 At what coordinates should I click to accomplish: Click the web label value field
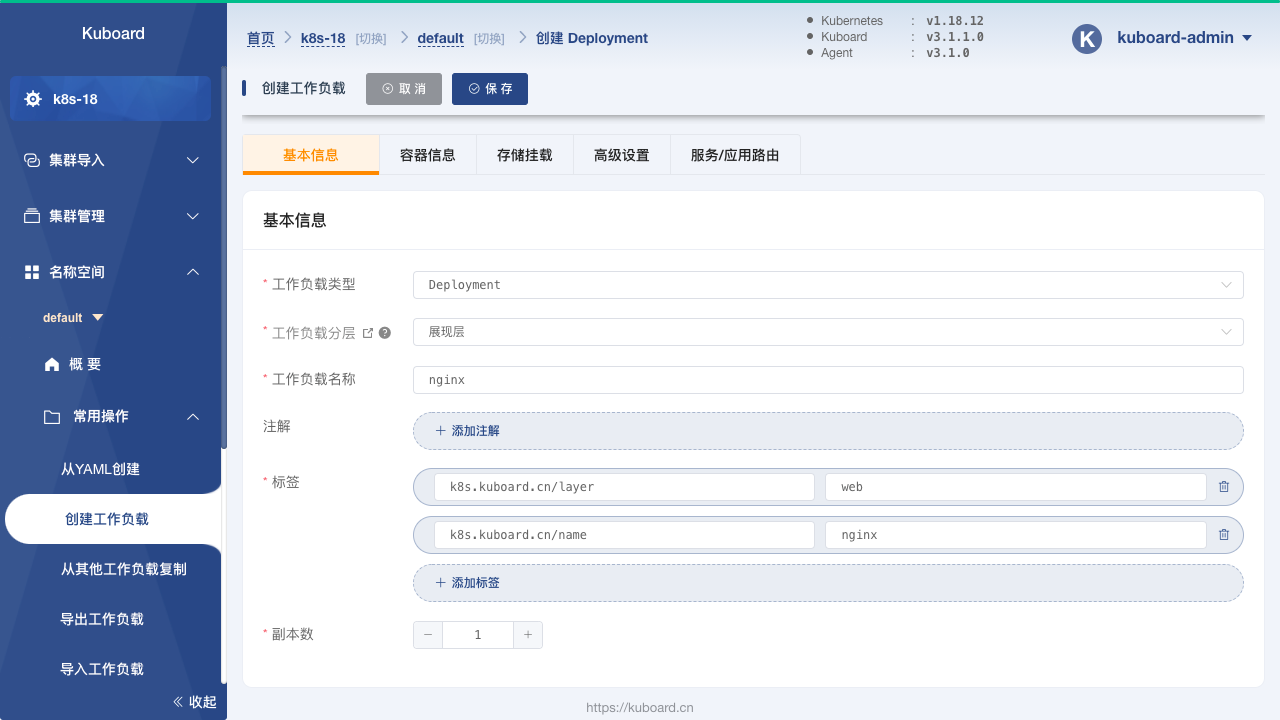tap(1016, 487)
